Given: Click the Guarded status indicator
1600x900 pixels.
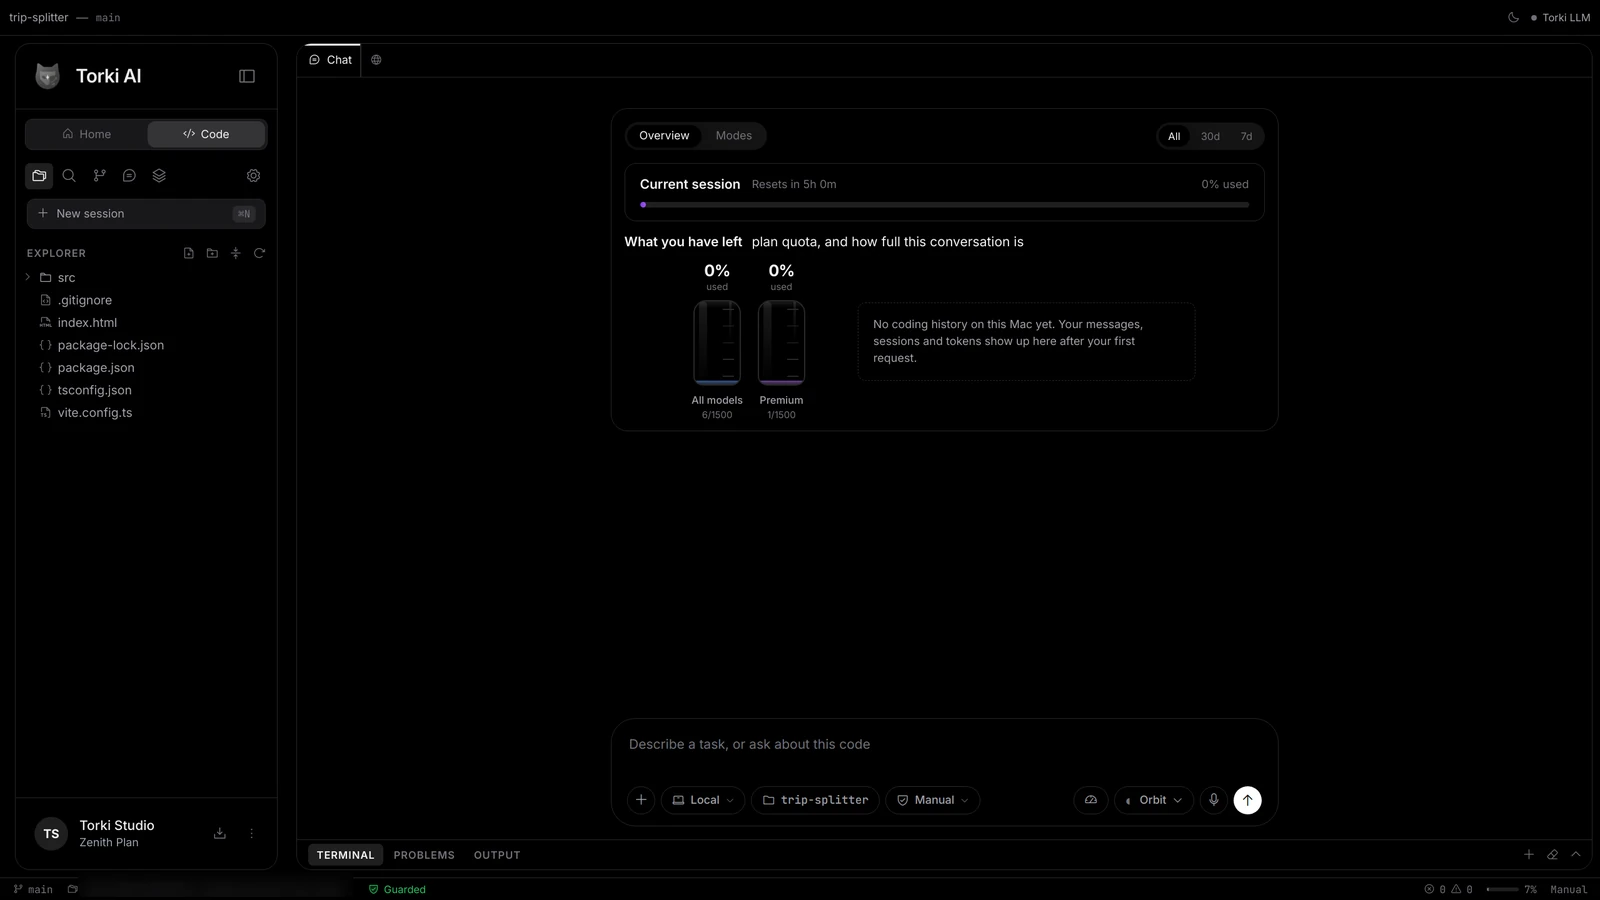Looking at the screenshot, I should (x=397, y=889).
